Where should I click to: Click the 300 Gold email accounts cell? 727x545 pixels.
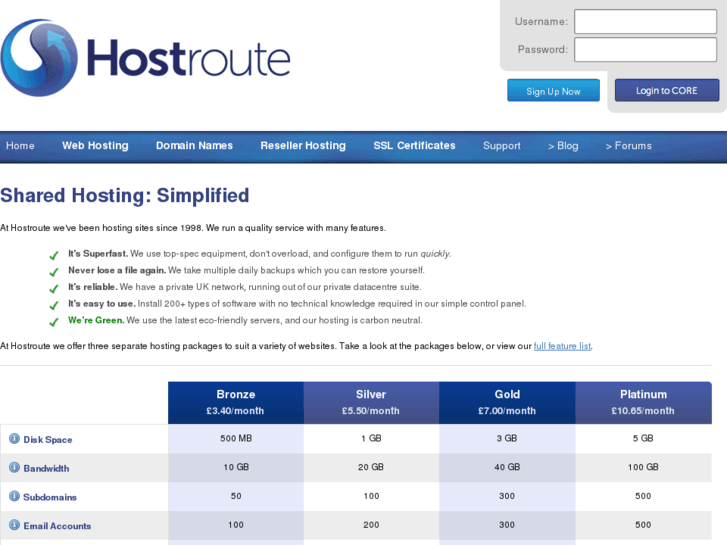tap(507, 525)
